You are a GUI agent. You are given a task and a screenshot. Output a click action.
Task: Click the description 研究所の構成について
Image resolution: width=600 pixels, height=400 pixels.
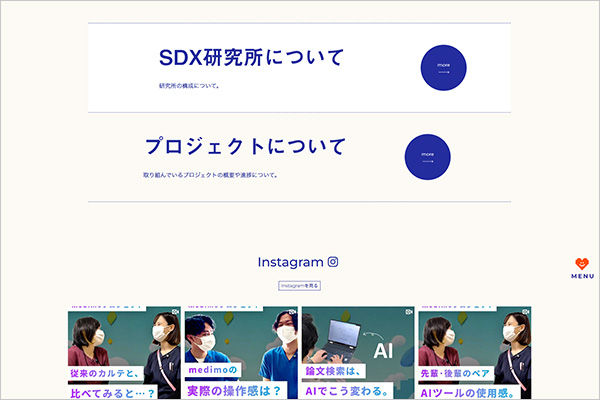point(189,86)
